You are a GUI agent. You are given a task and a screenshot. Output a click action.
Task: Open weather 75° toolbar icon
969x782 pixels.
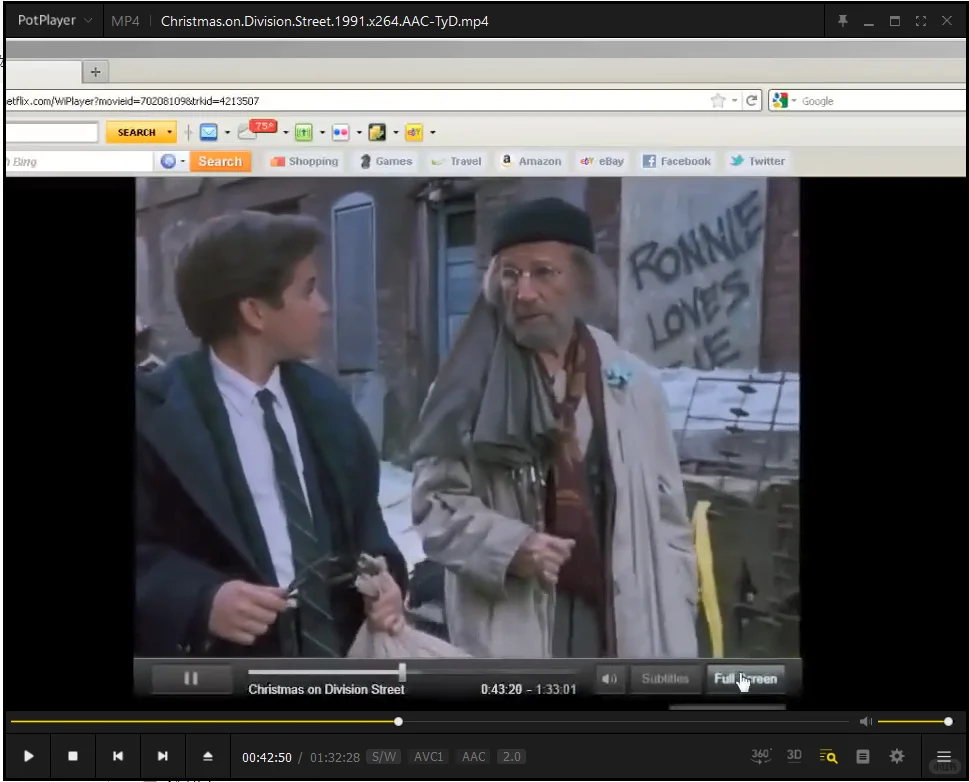(257, 130)
